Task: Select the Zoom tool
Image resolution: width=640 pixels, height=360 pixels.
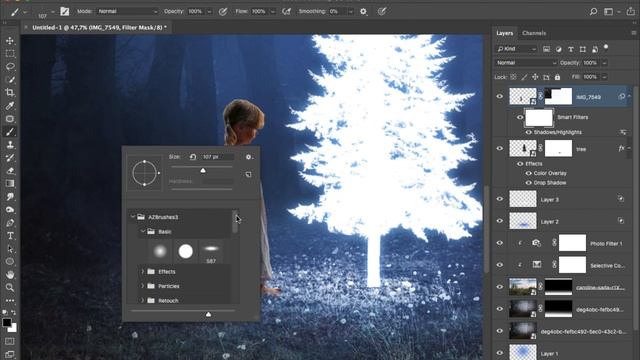Action: tap(10, 288)
